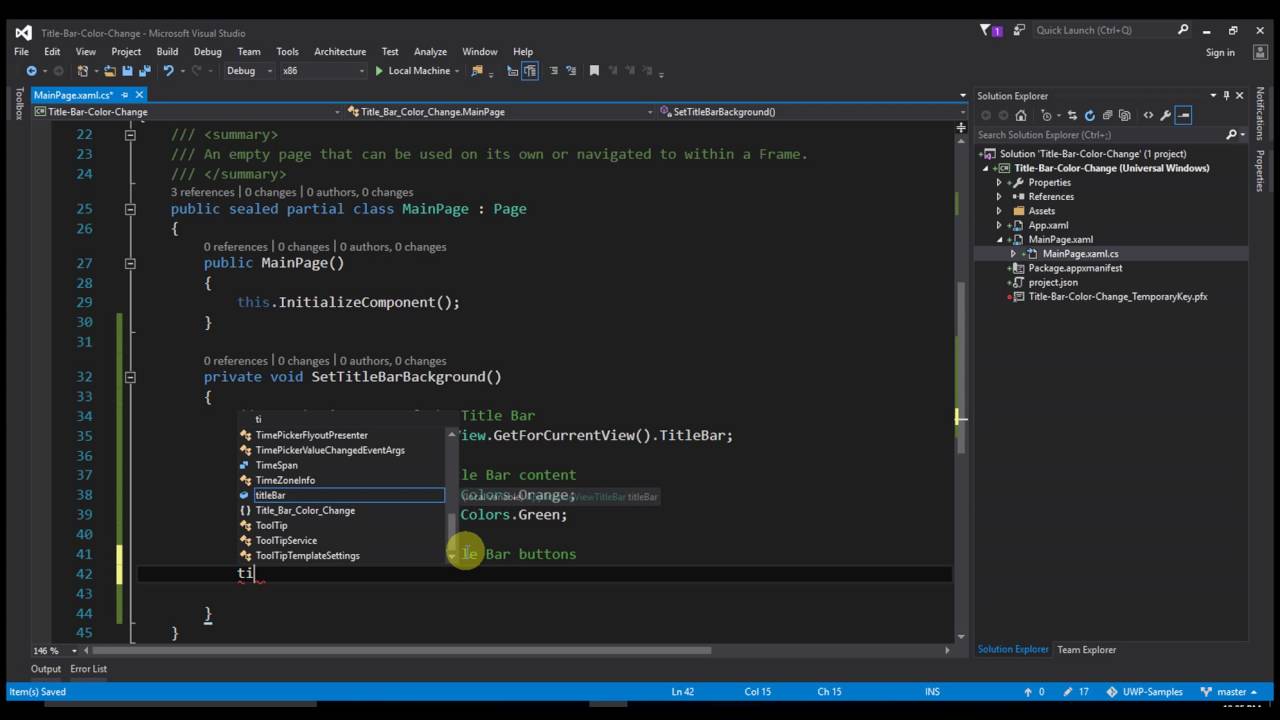This screenshot has width=1280, height=720.
Task: Open the Local Machine target dropdown arrow
Action: coord(457,71)
